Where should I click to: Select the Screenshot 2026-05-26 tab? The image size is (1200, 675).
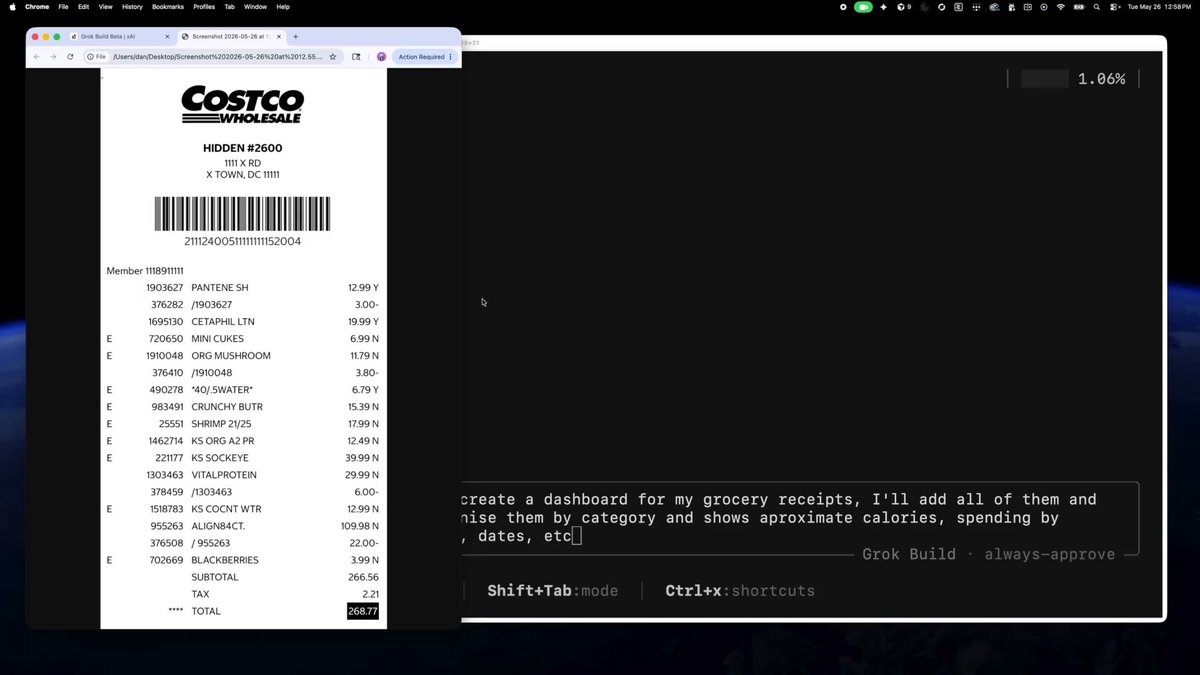click(x=232, y=36)
